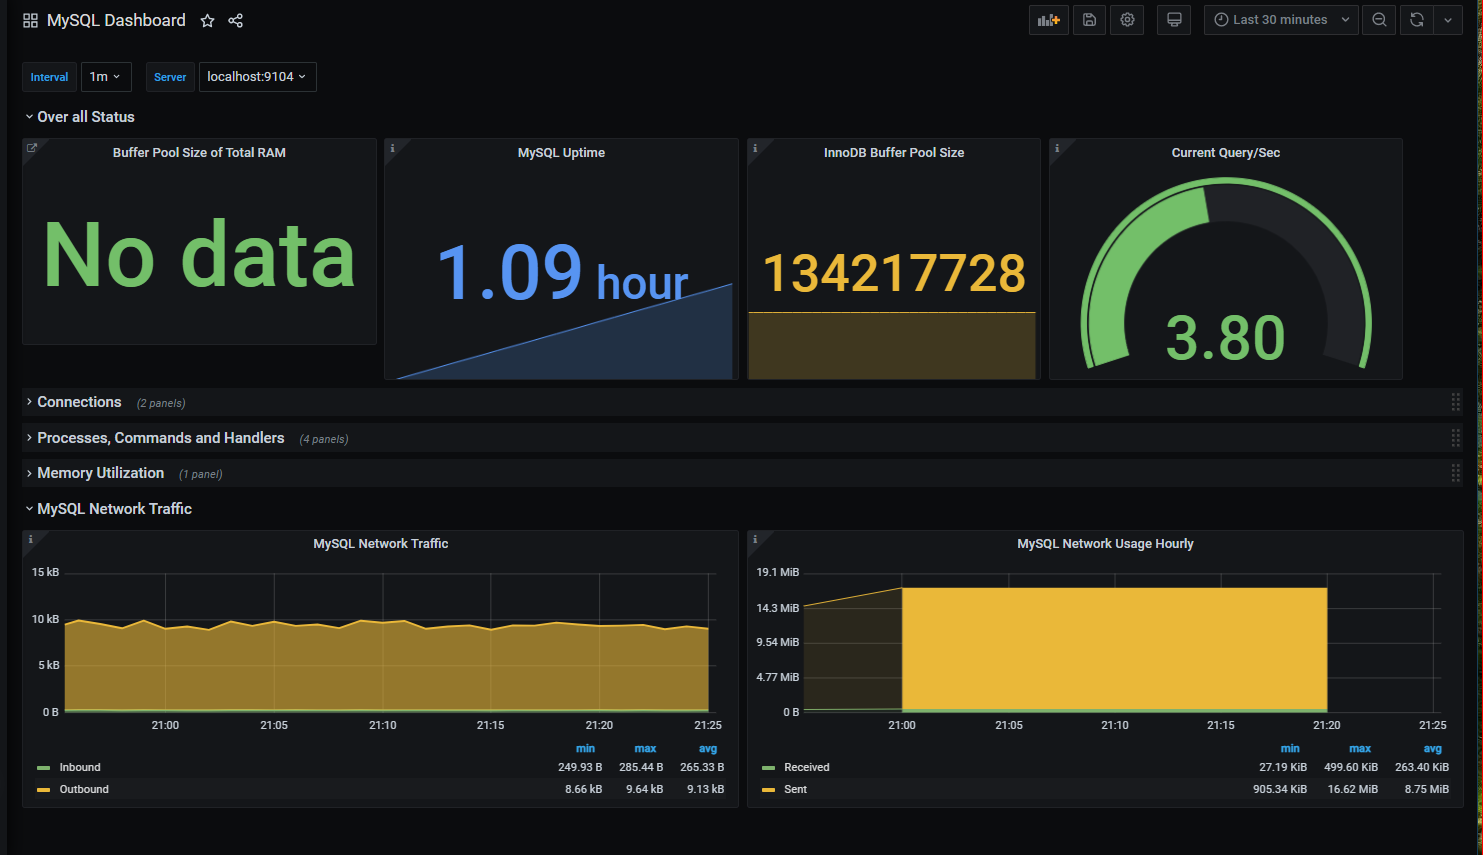Screen dimensions: 1483x855
Task: Open the Current Query/Sec panel title menu
Action: coord(1225,153)
